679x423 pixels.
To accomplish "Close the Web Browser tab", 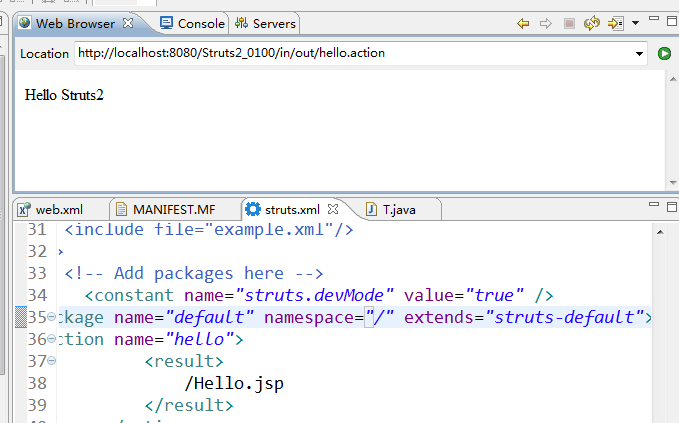I will [x=128, y=23].
